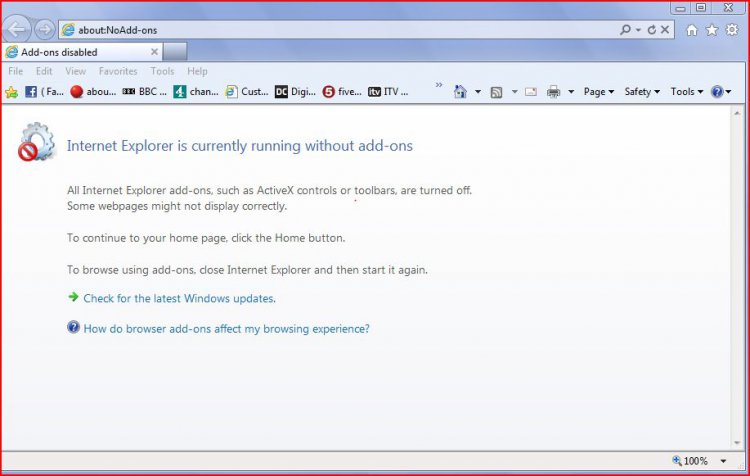Open the Edit menu

[x=44, y=71]
